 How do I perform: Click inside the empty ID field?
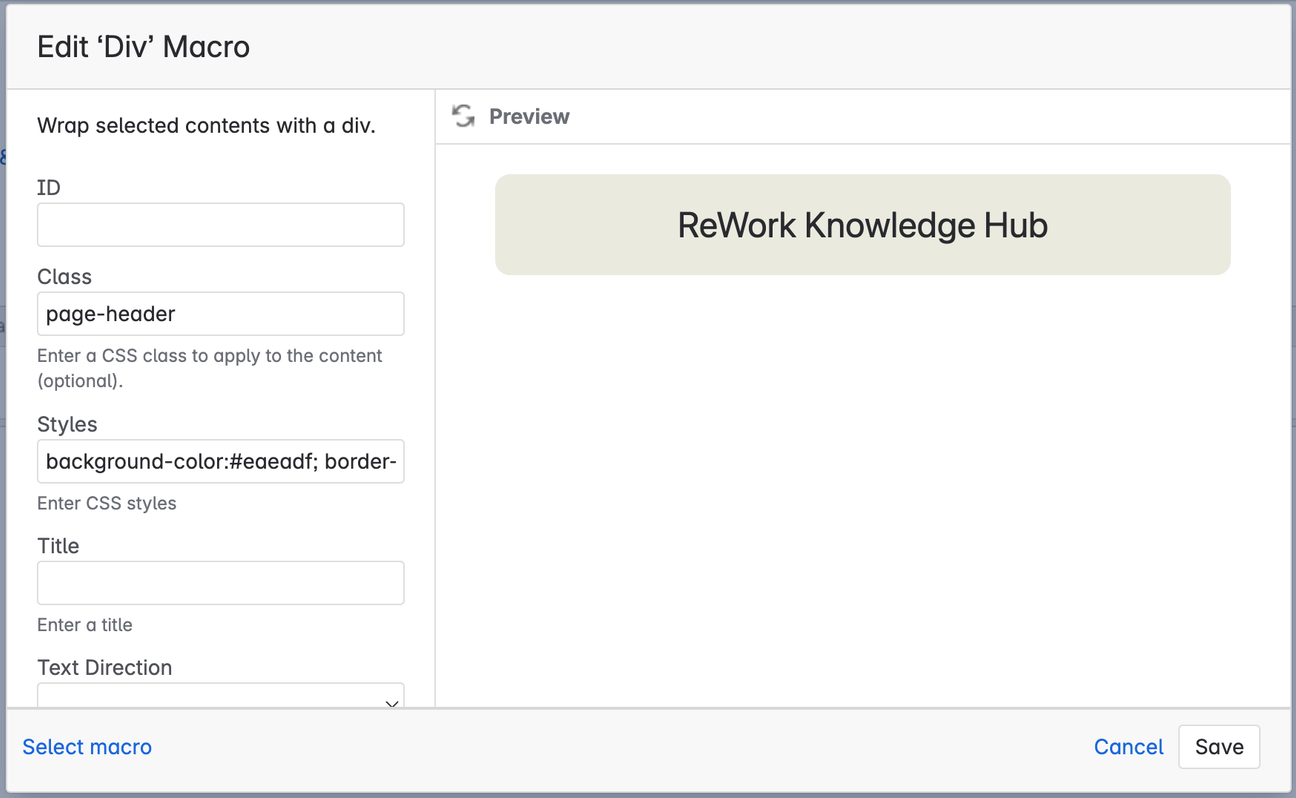tap(220, 224)
